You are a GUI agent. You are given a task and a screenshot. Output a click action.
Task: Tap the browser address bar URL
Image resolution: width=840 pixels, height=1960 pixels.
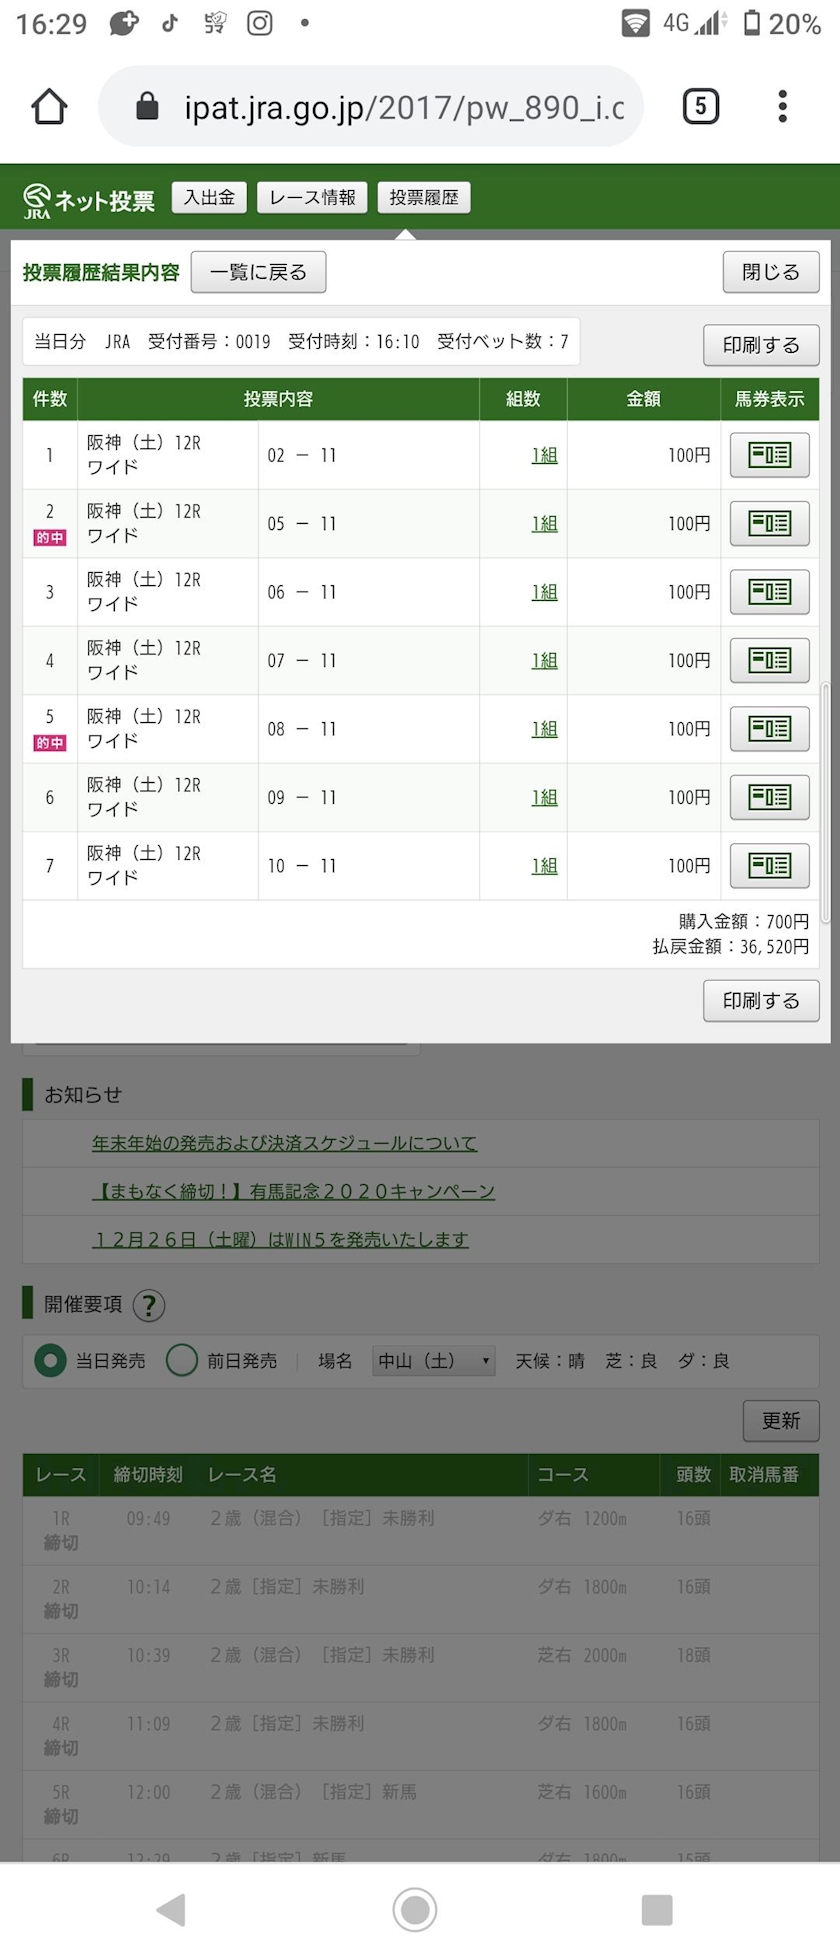pyautogui.click(x=400, y=107)
